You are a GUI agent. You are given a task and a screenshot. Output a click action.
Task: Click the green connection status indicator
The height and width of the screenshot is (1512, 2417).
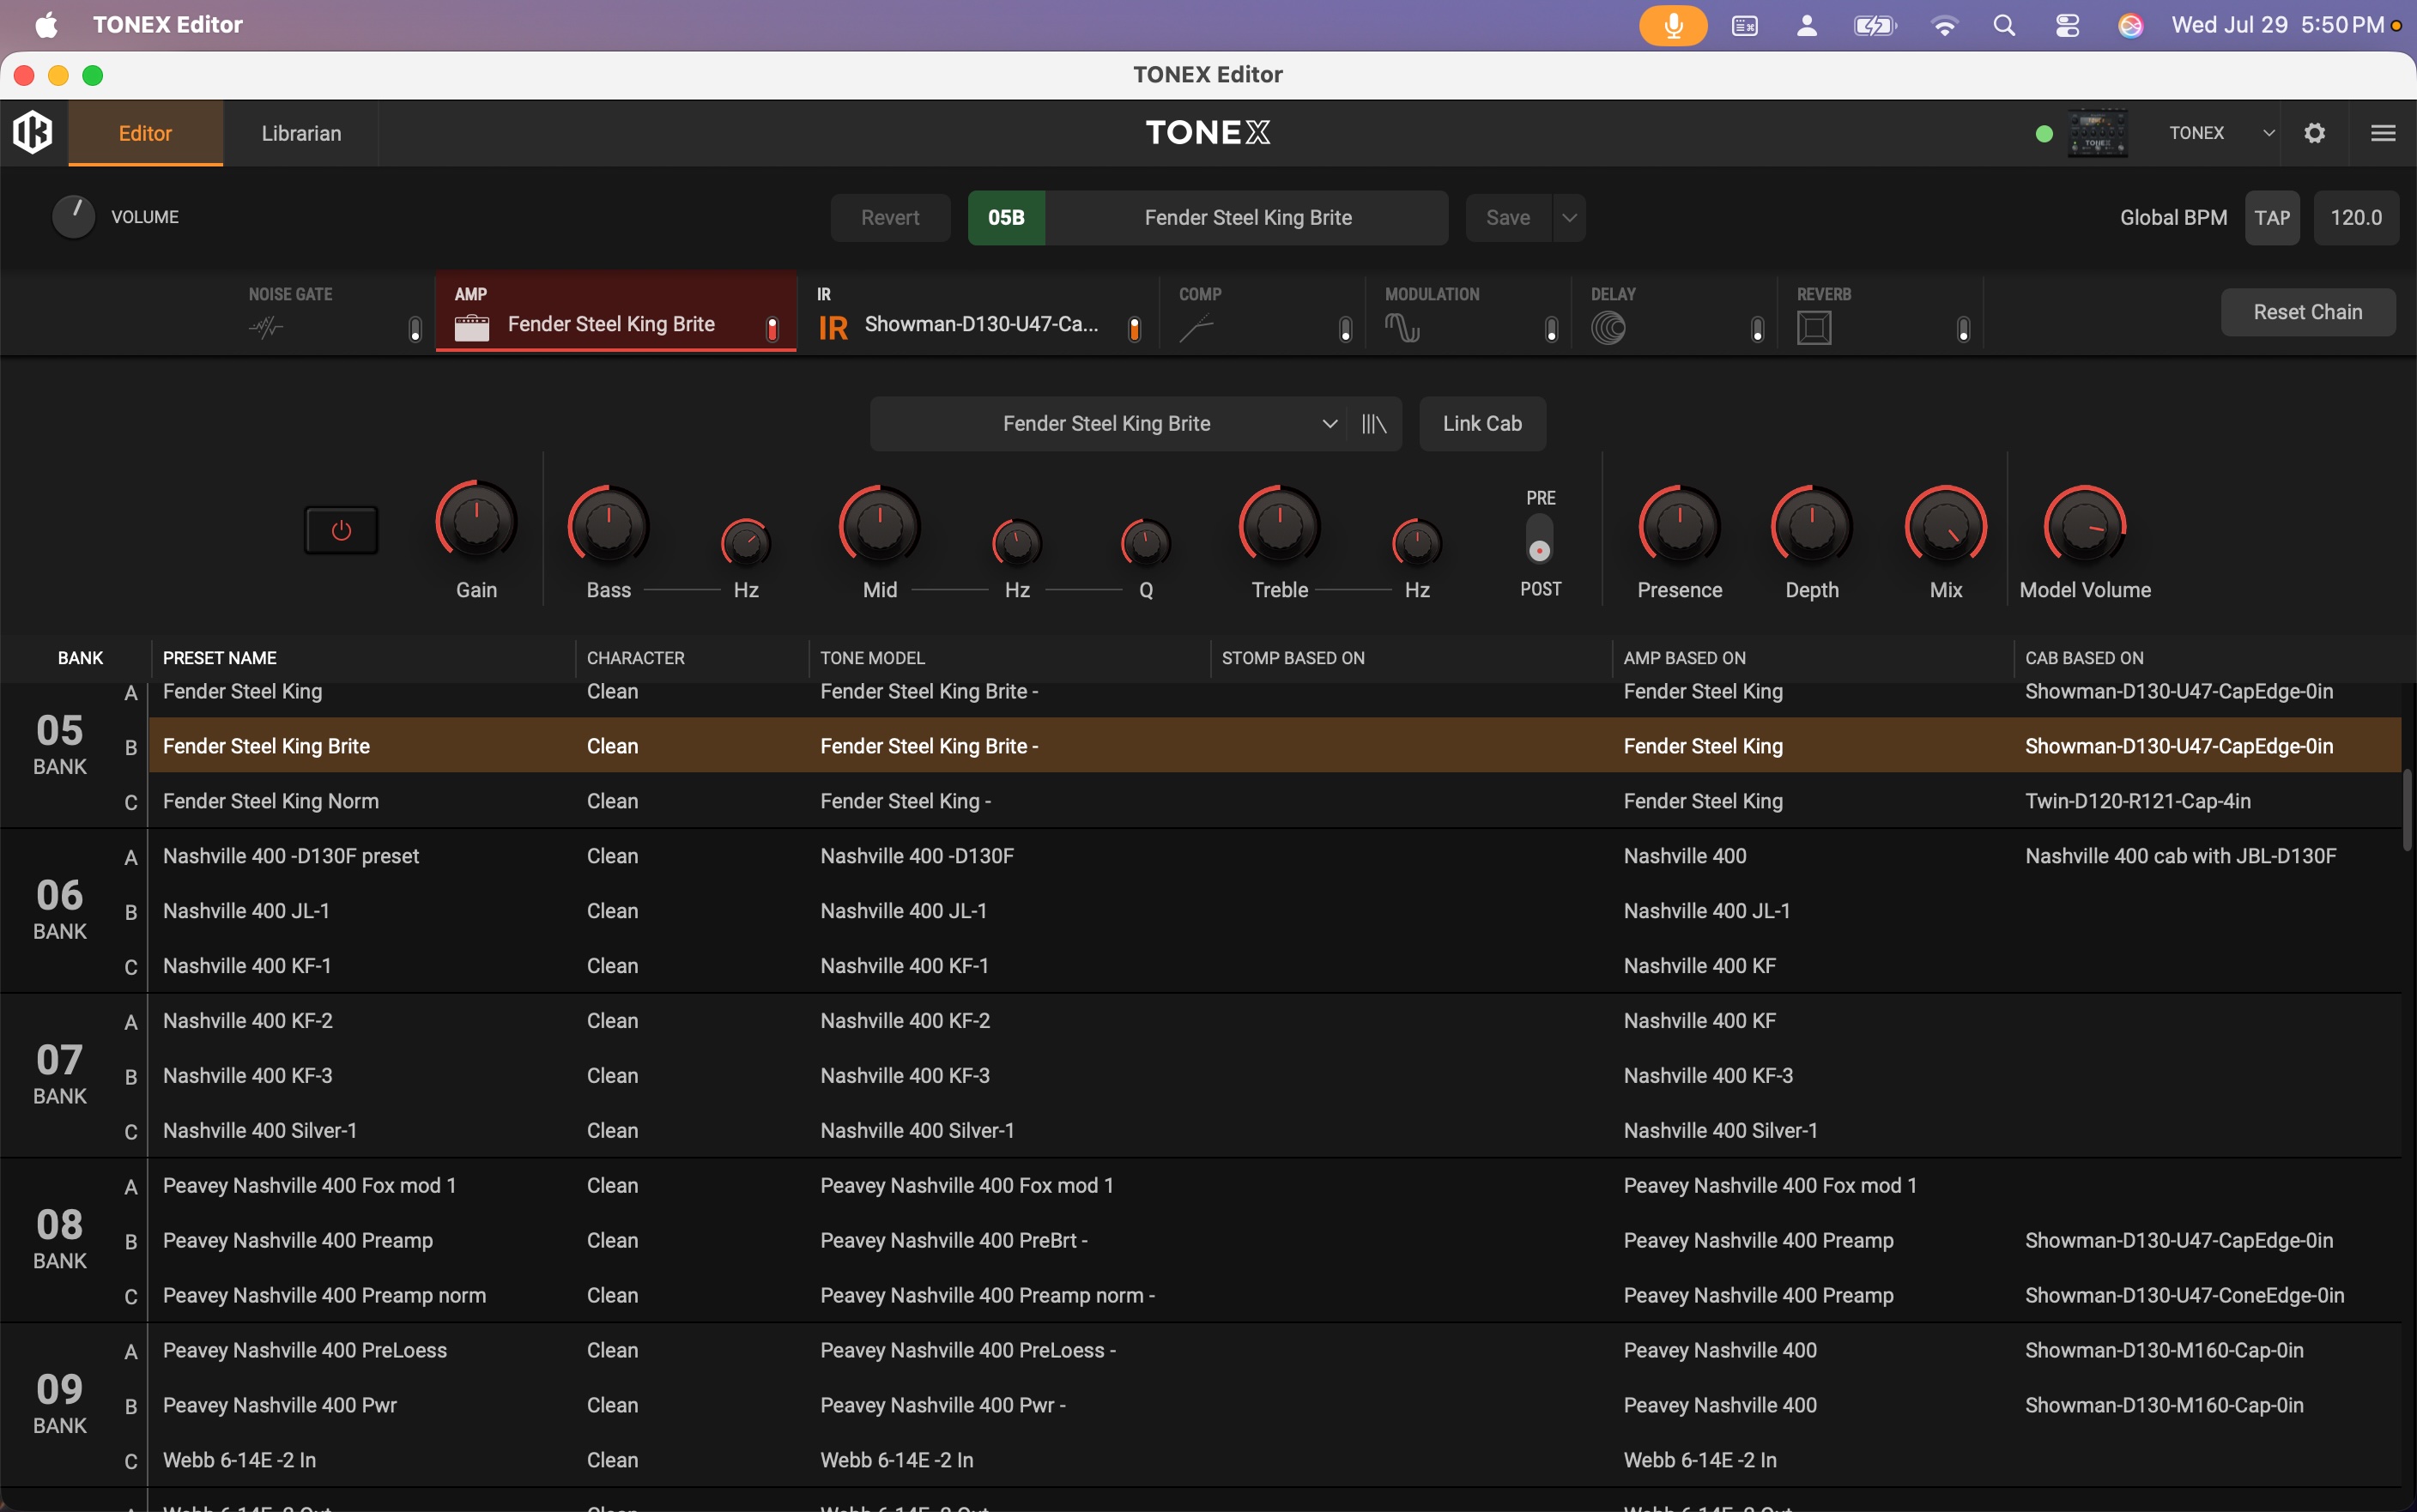[x=2044, y=134]
